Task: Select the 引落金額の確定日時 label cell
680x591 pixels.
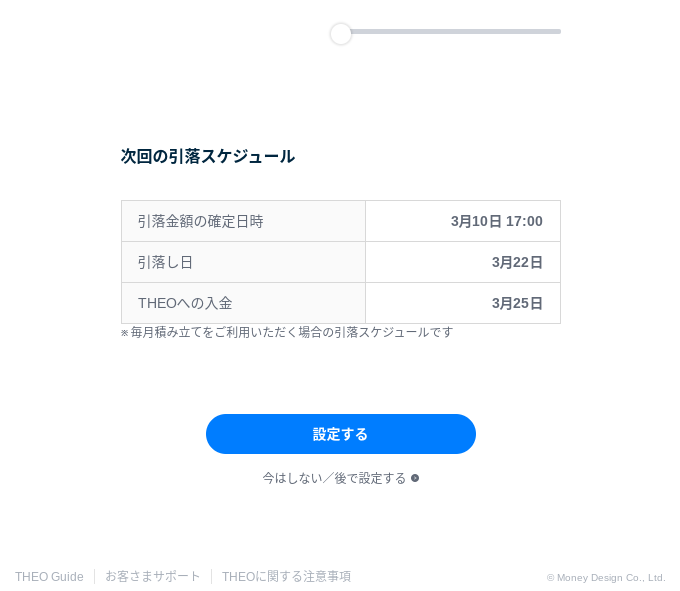Action: pos(243,221)
